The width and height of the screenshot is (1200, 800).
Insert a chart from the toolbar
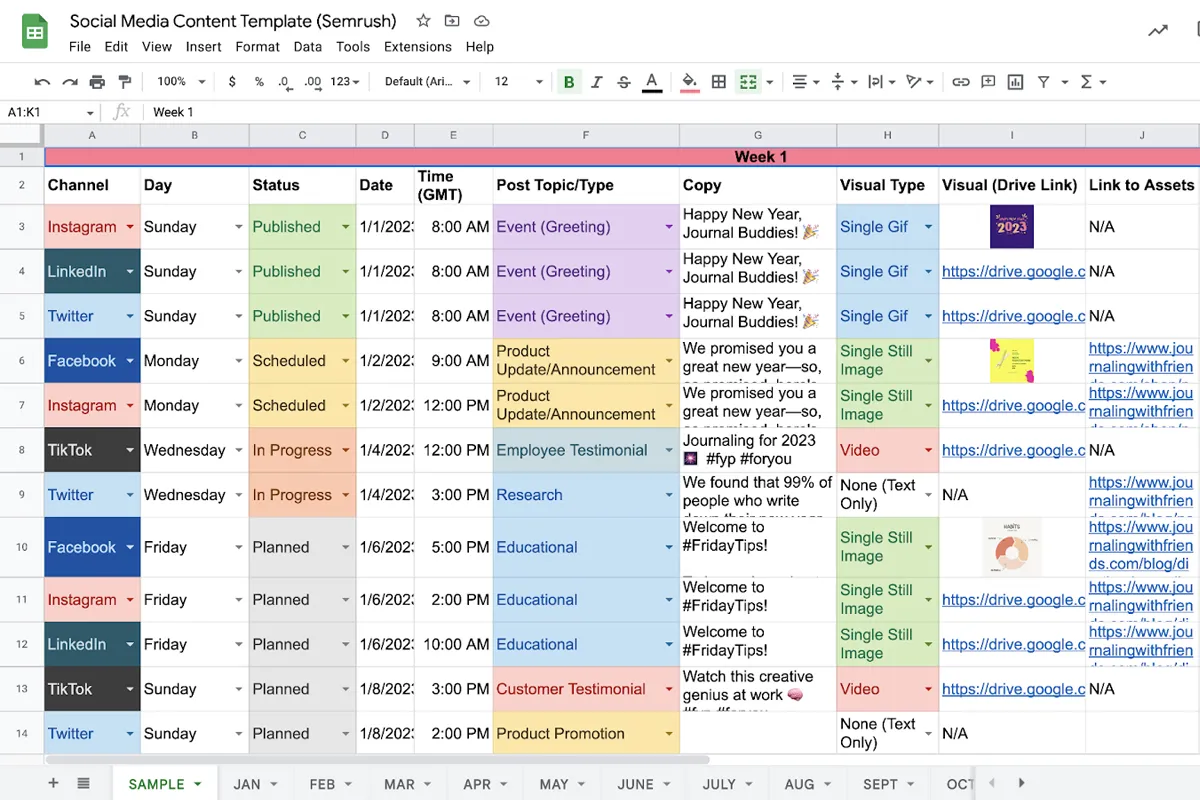(1015, 82)
